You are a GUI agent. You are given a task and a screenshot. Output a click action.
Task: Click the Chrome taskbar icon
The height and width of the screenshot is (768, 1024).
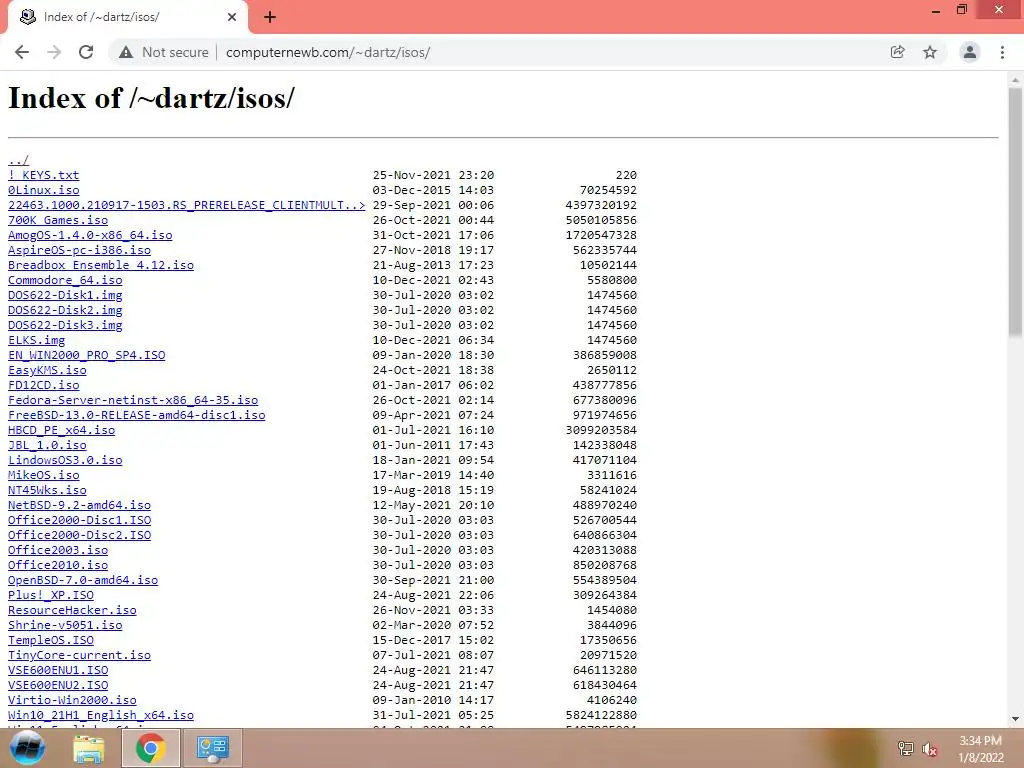[x=151, y=748]
